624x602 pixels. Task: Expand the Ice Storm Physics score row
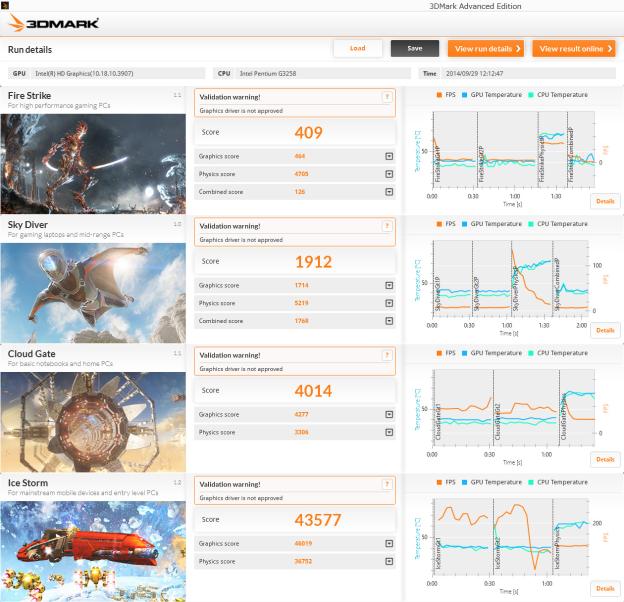389,561
